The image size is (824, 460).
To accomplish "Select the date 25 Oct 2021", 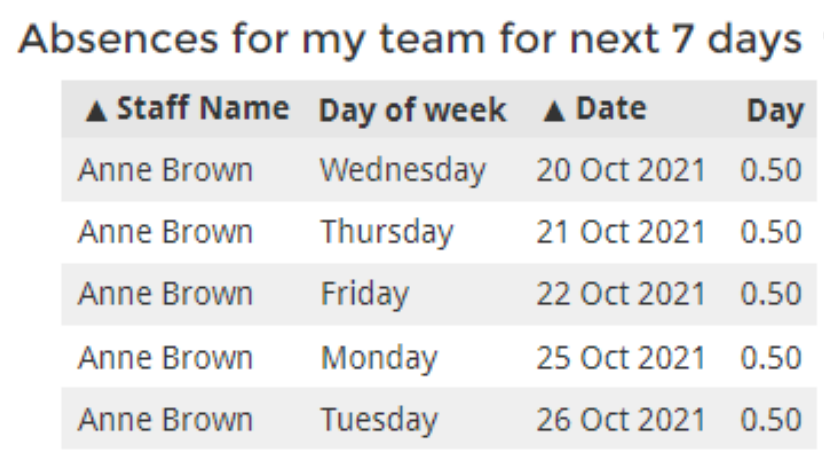I will [x=620, y=357].
